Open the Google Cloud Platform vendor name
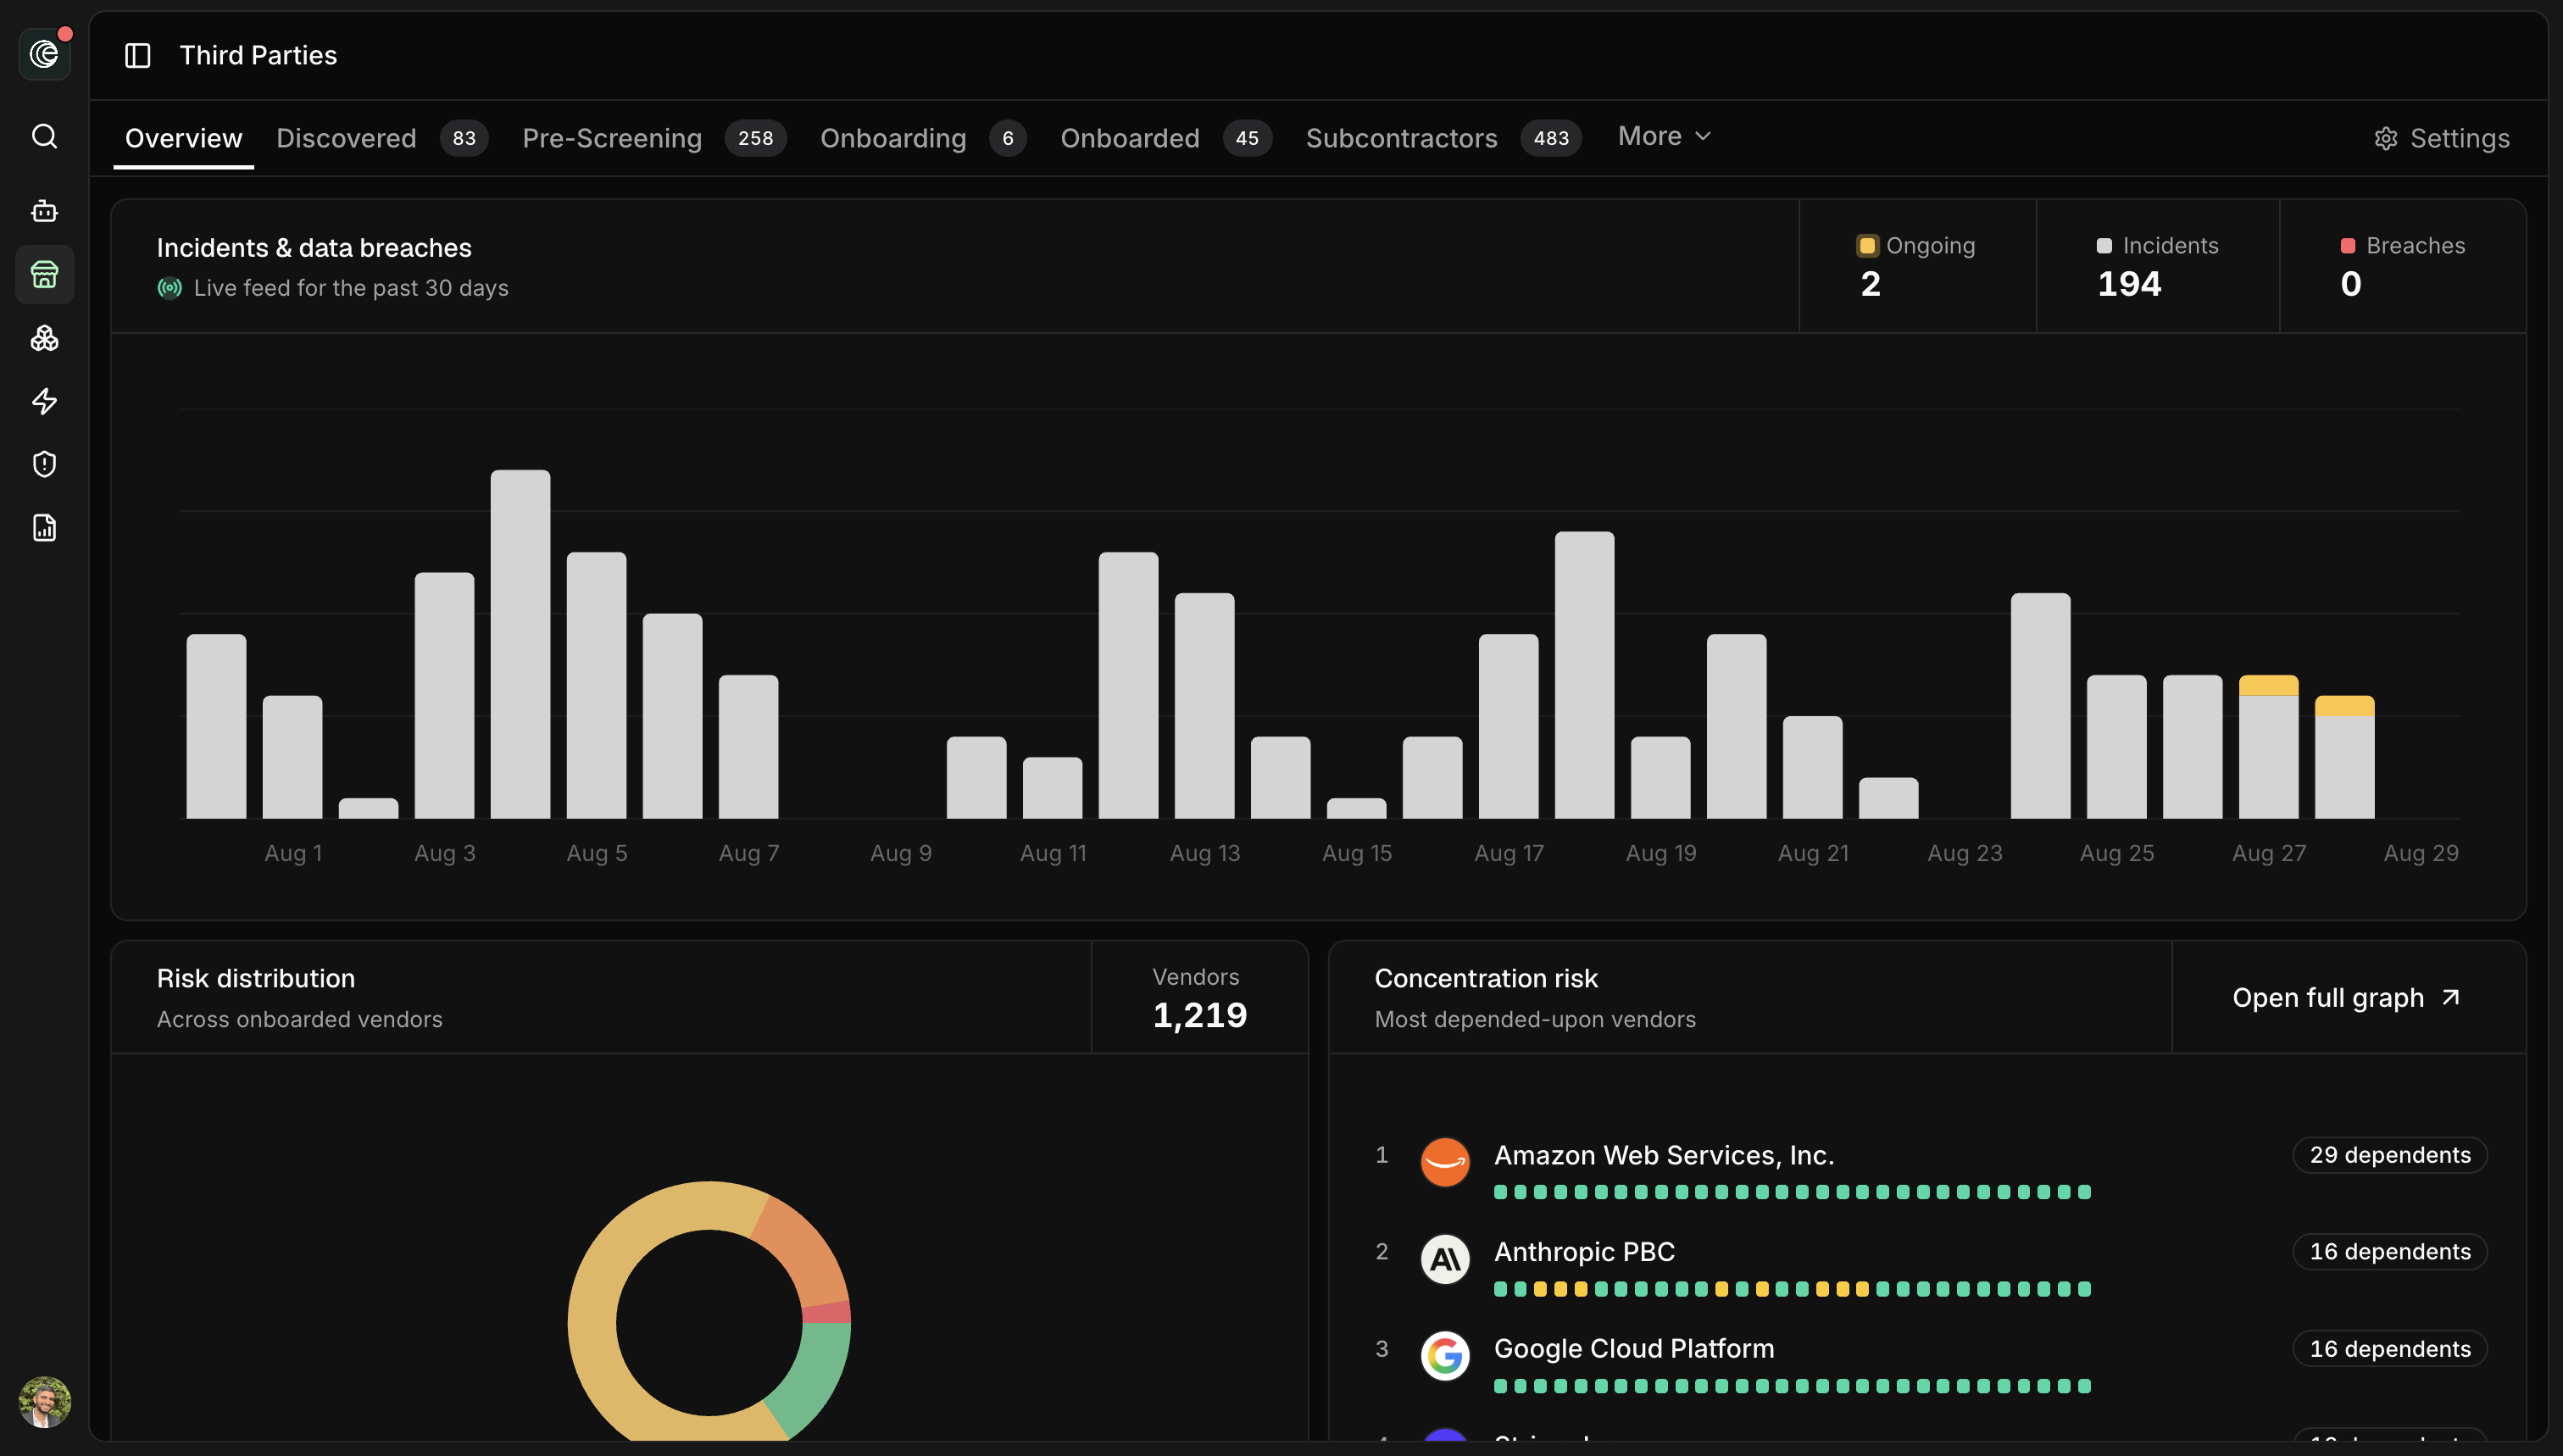 1634,1349
